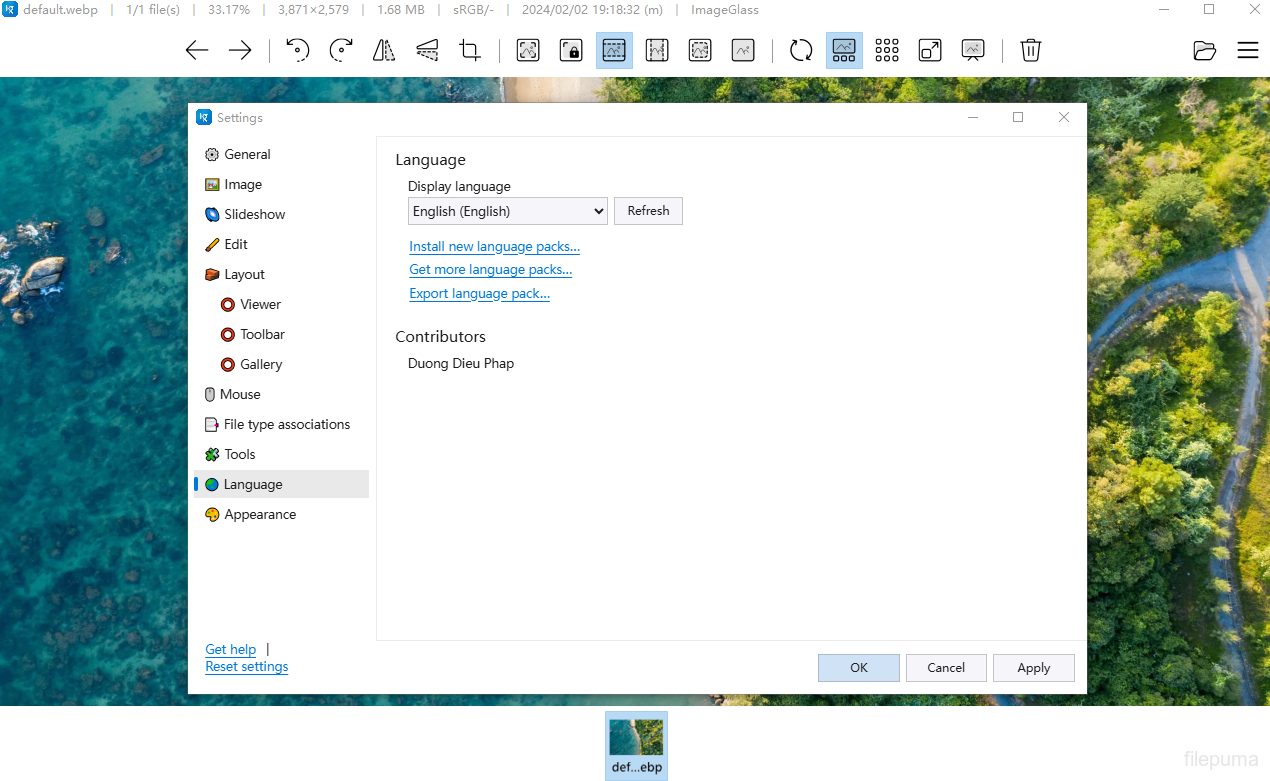Click the rotate left toolbar icon
Screen dimensions: 1270x781
pos(297,50)
